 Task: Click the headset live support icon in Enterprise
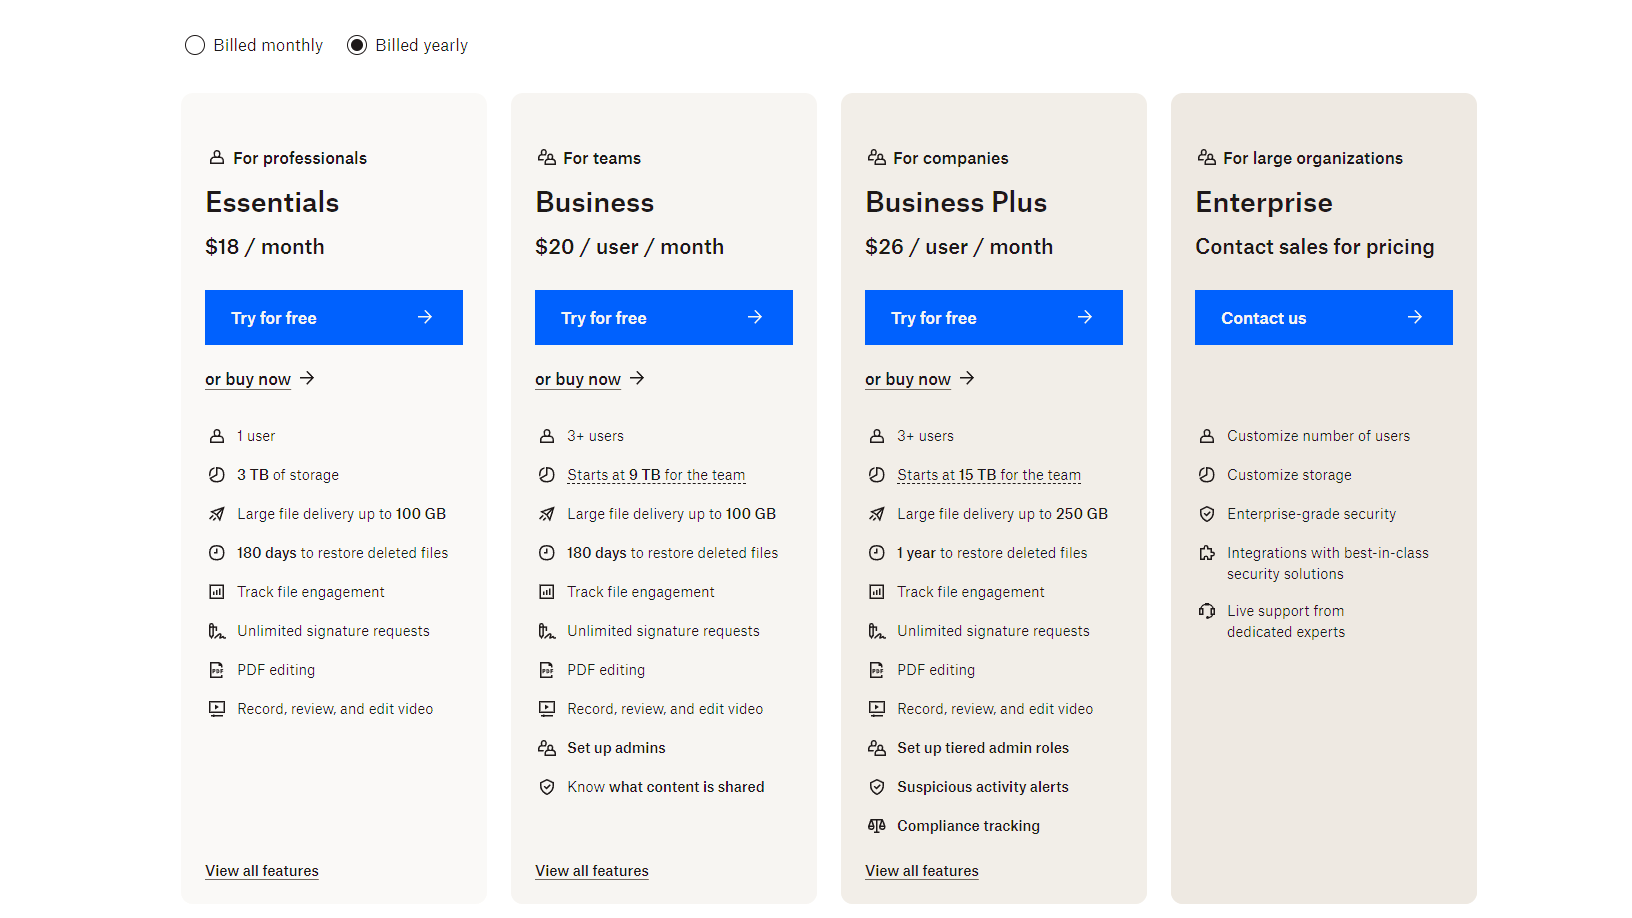click(x=1207, y=611)
